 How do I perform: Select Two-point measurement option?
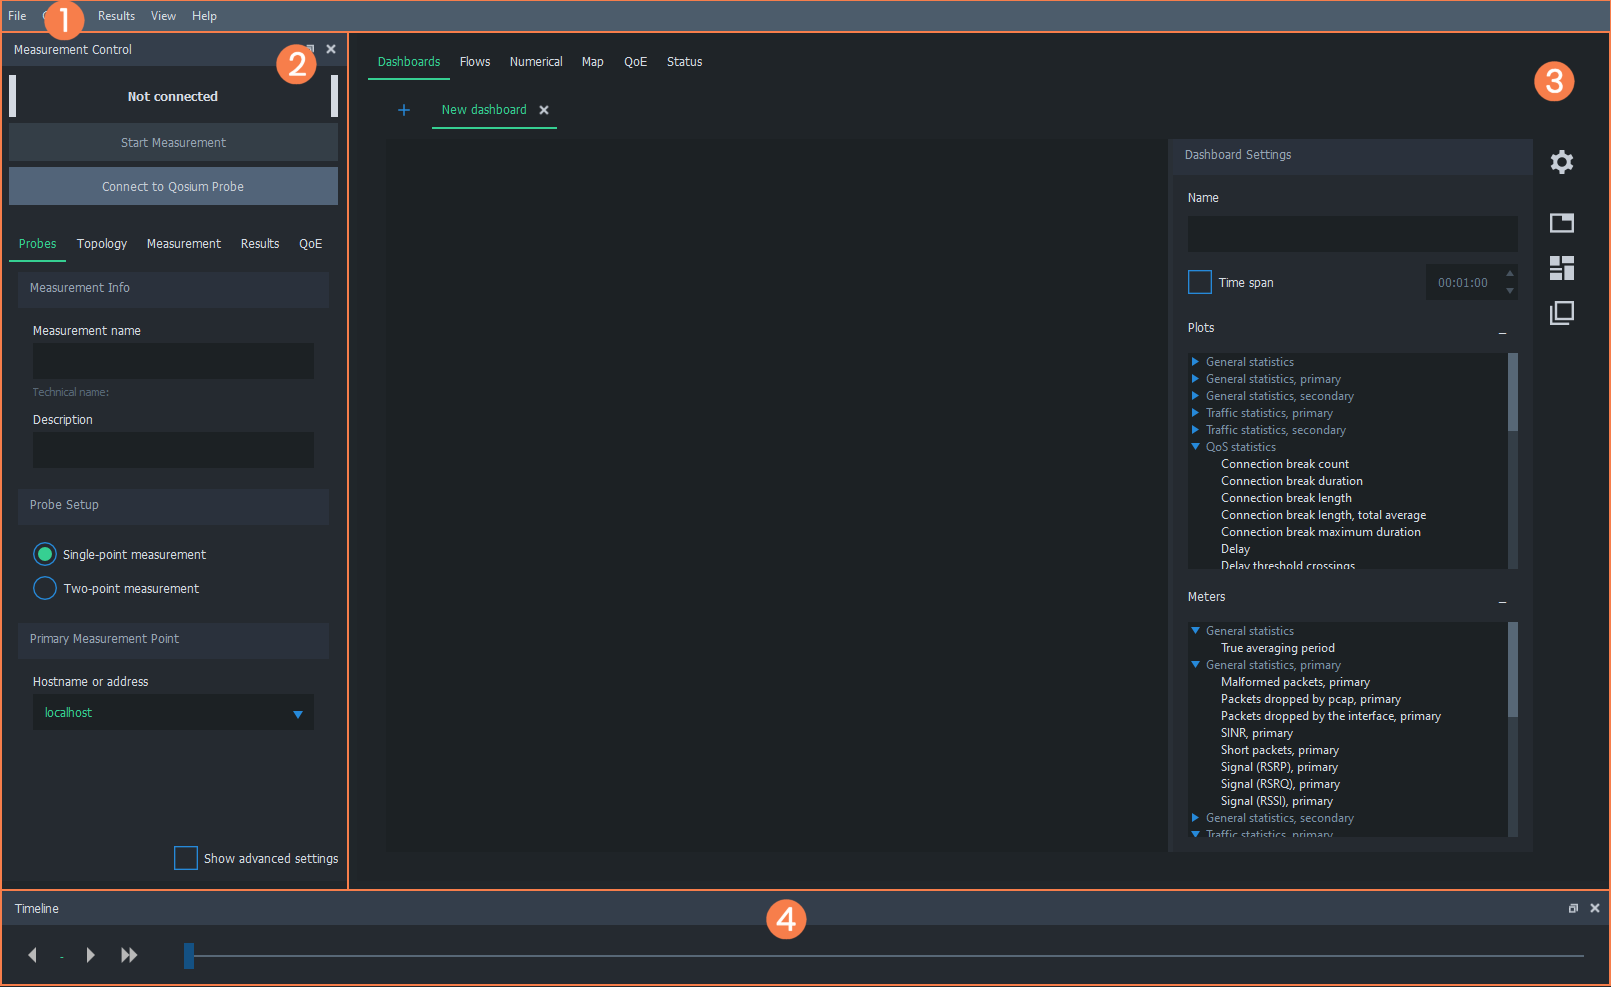(45, 588)
